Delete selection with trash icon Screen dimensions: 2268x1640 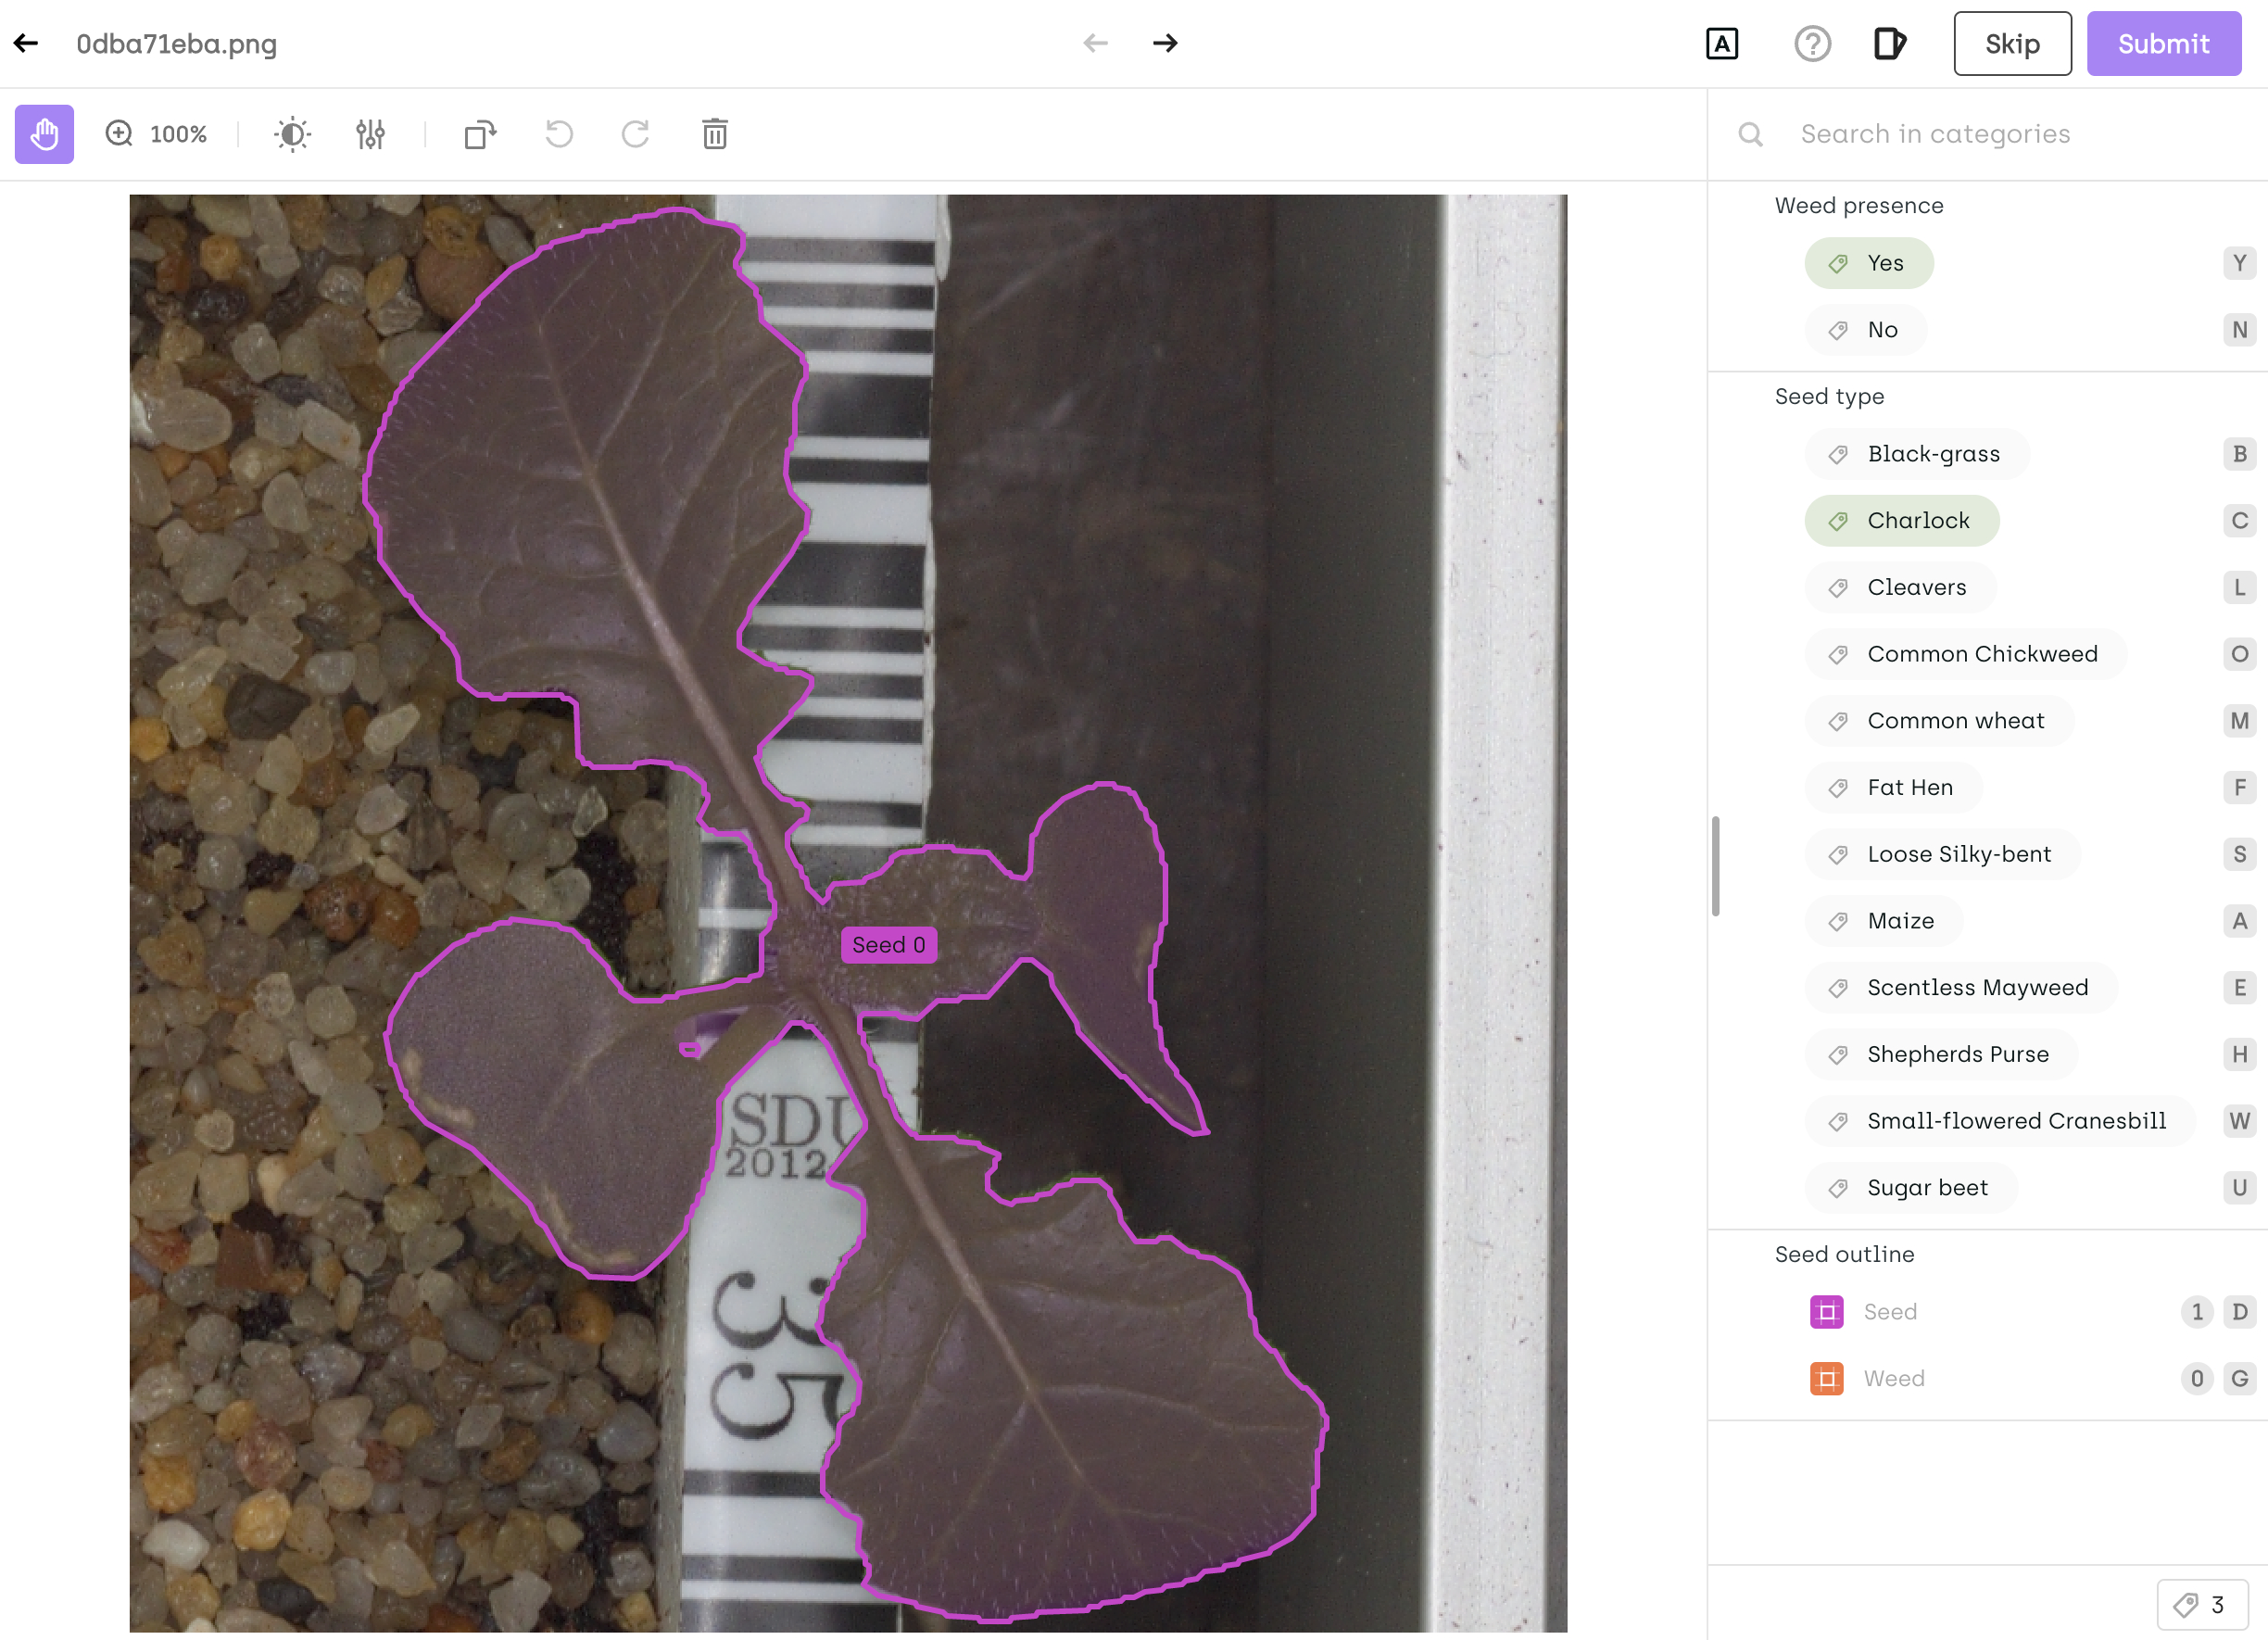[x=714, y=134]
